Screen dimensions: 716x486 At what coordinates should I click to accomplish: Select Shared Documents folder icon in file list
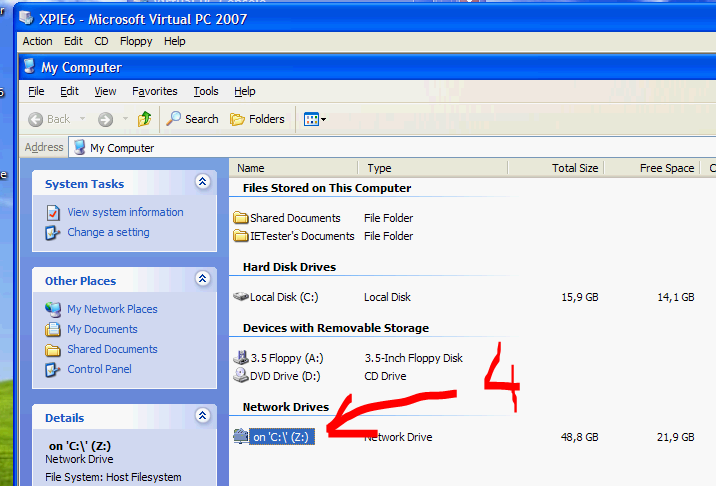click(x=241, y=217)
